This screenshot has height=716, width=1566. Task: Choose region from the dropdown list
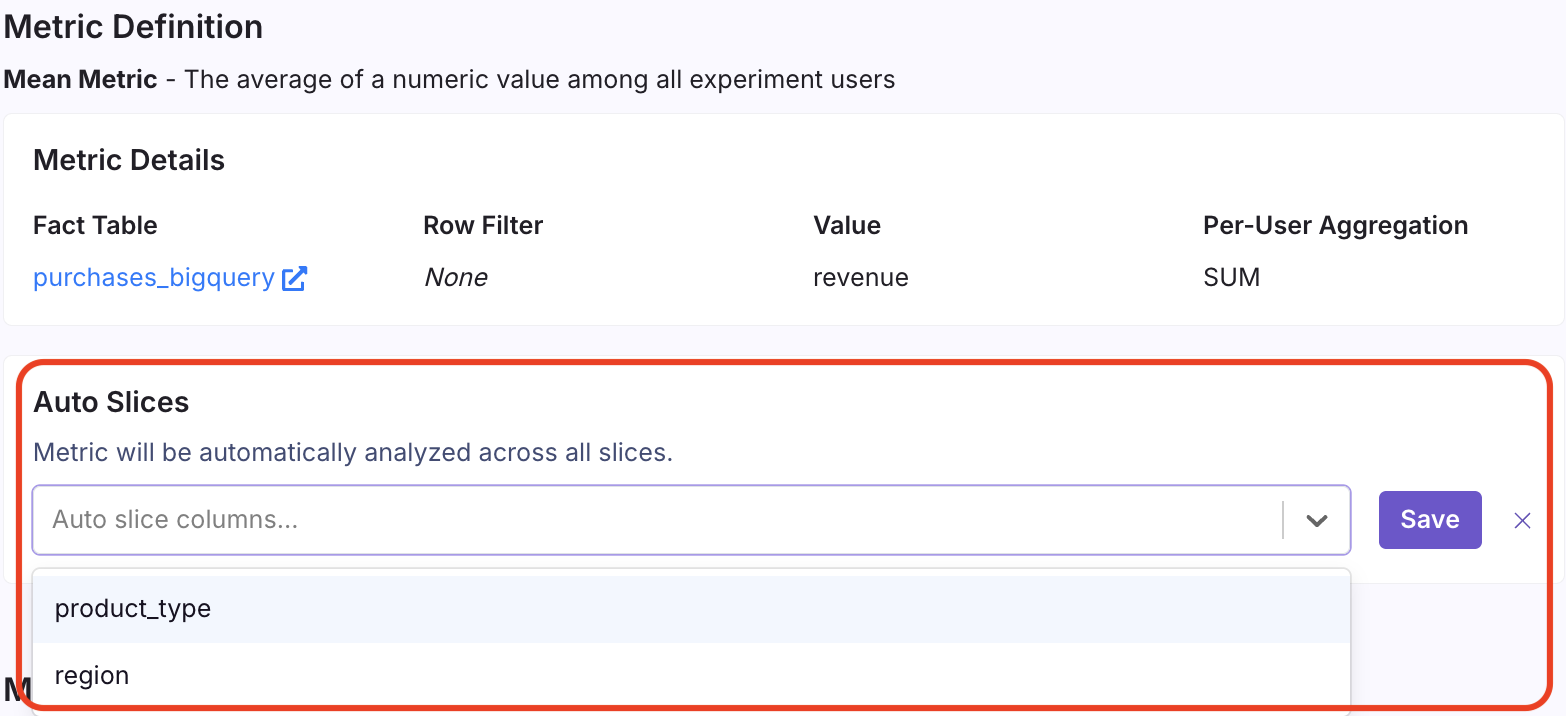click(x=92, y=676)
